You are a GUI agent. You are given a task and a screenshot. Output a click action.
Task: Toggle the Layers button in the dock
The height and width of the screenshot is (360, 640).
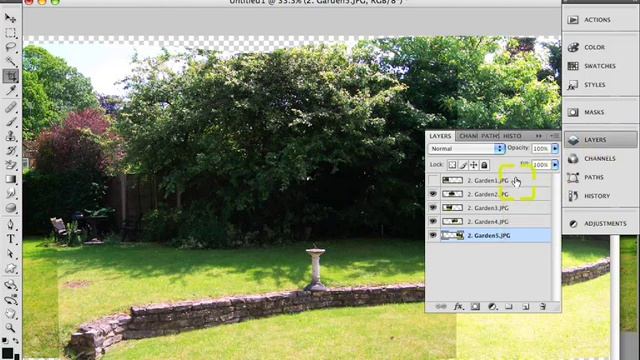600,140
